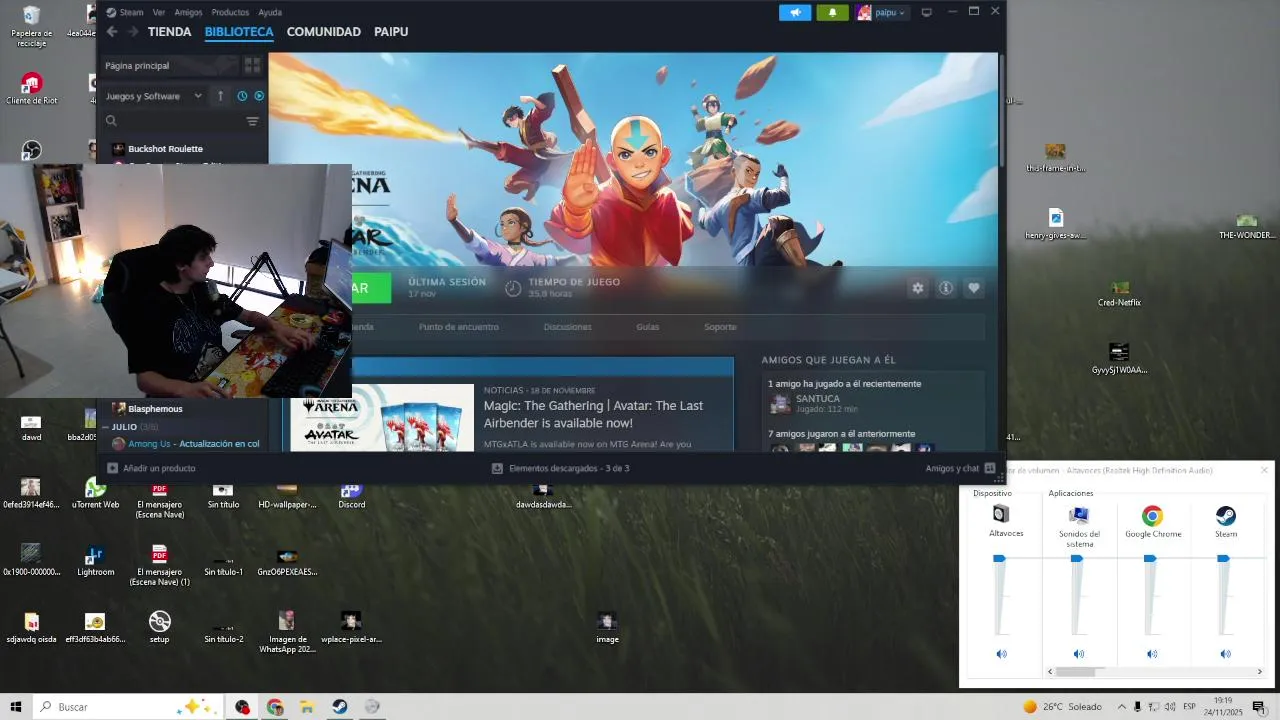This screenshot has width=1280, height=720.
Task: Click Google Chrome icon in volume mixer
Action: point(1152,516)
